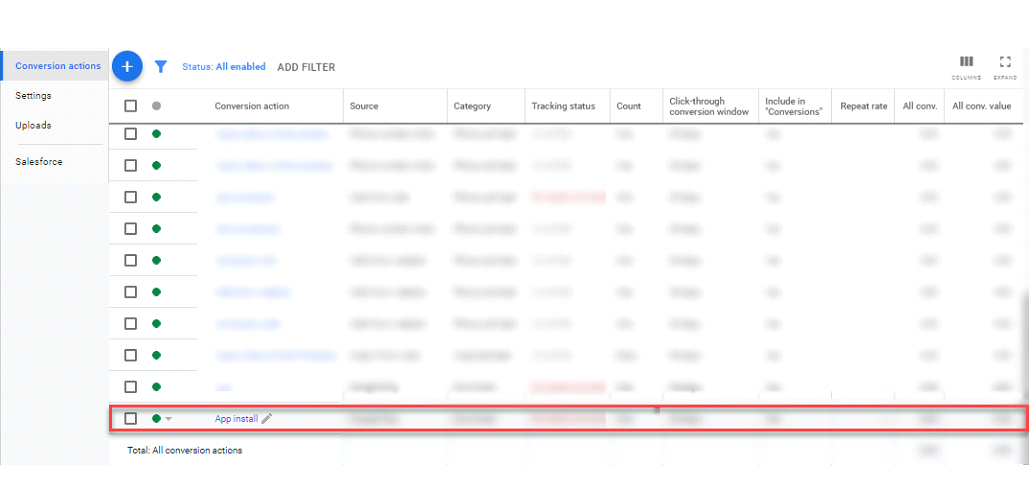
Task: Click the gray status dot in table header
Action: pos(156,106)
